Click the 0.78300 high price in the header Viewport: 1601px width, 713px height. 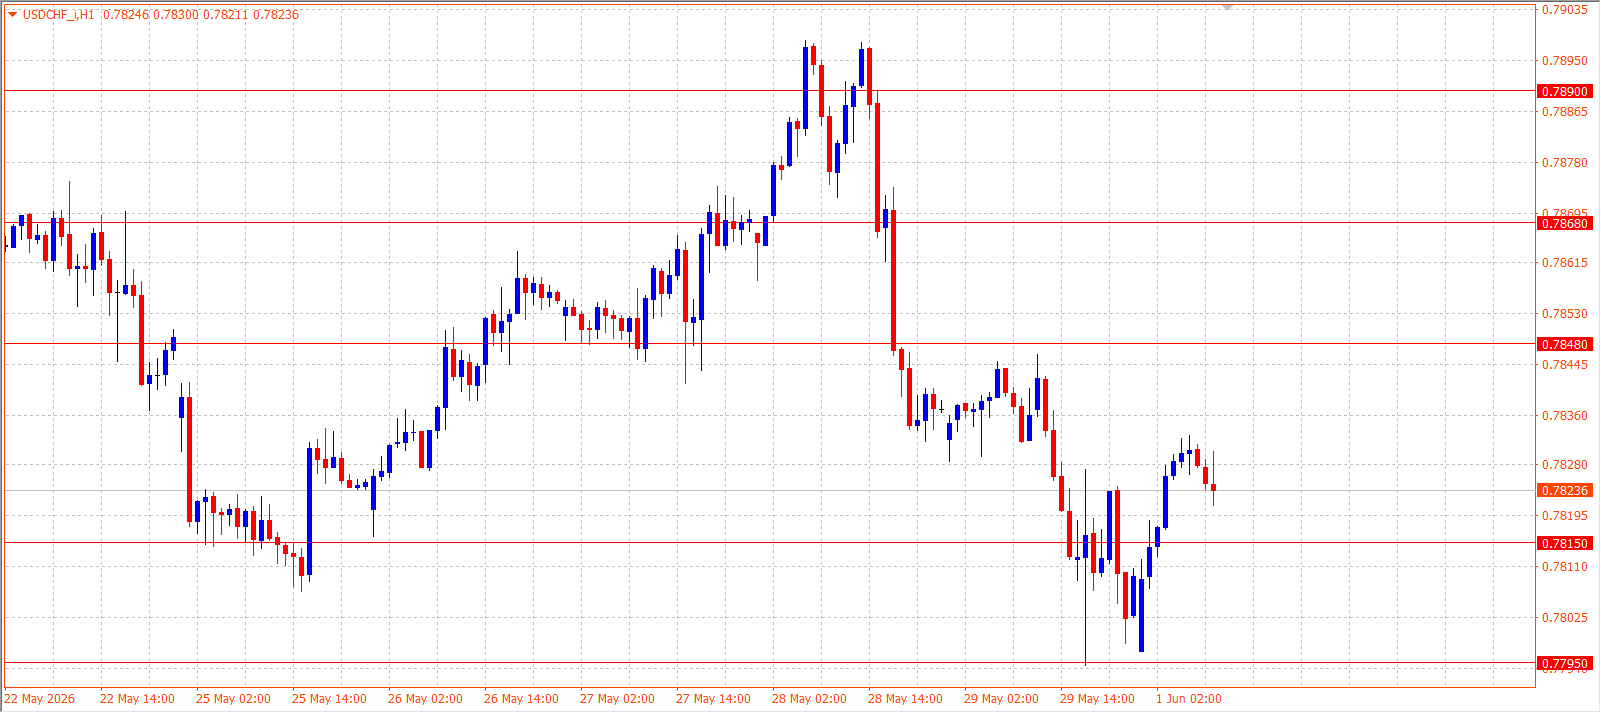tap(175, 15)
